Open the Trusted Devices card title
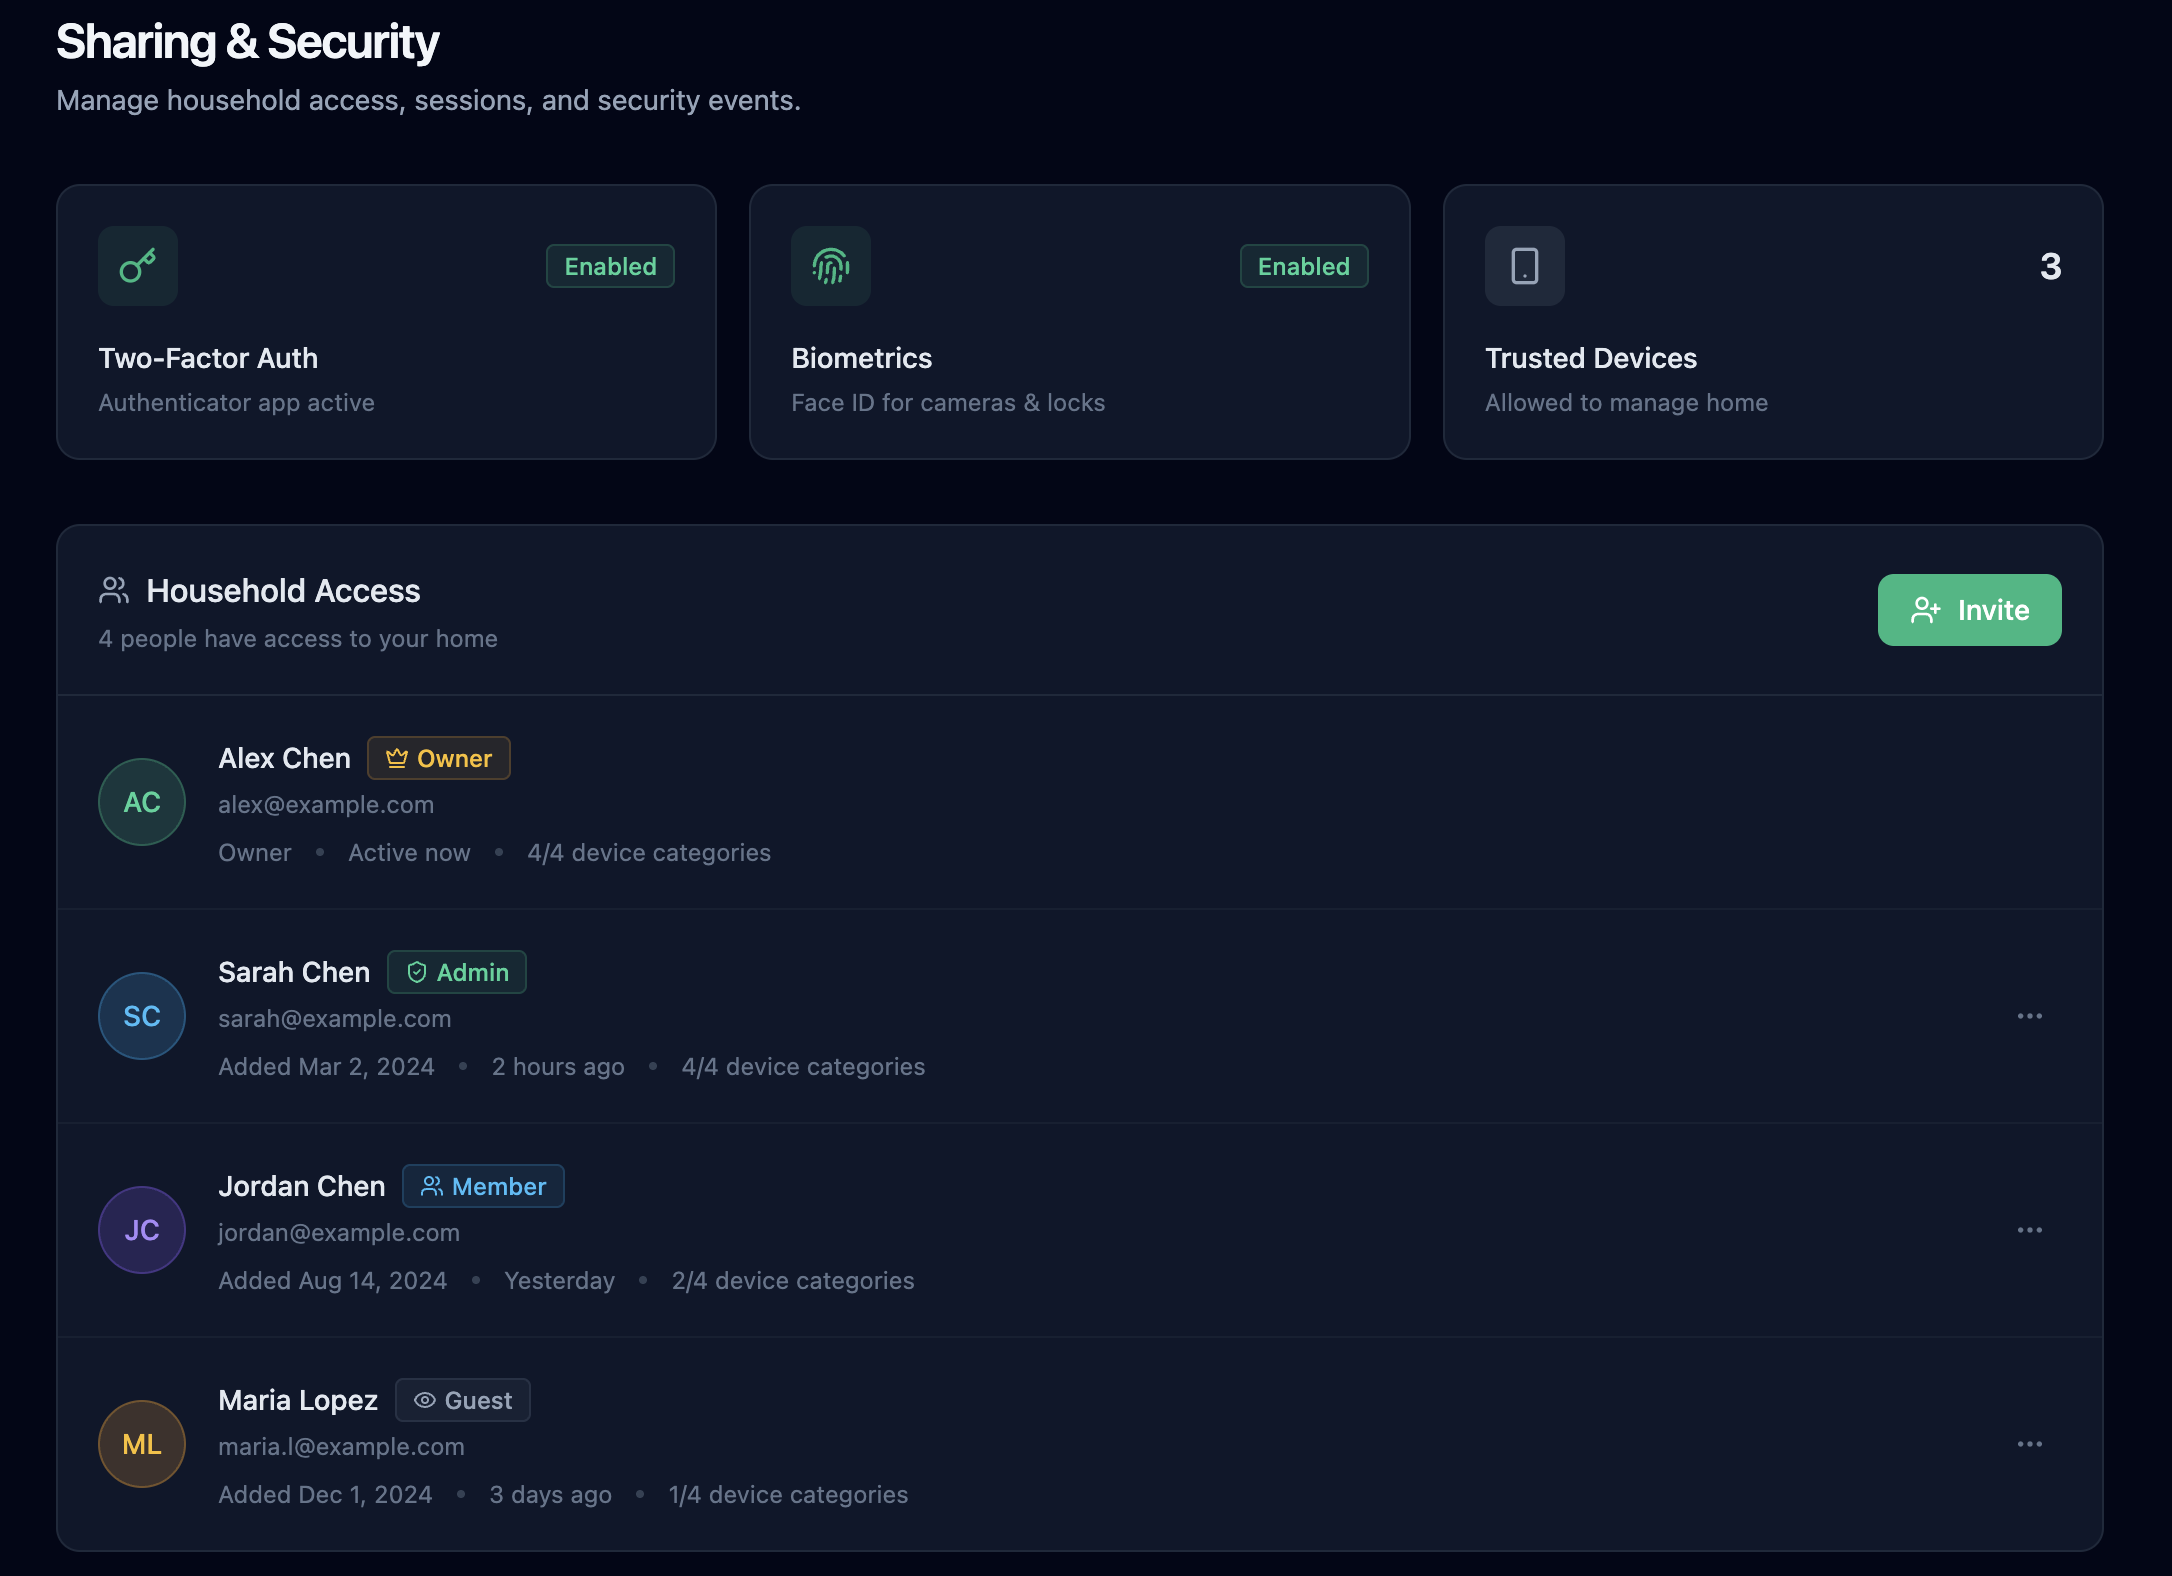2172x1576 pixels. pyautogui.click(x=1590, y=358)
